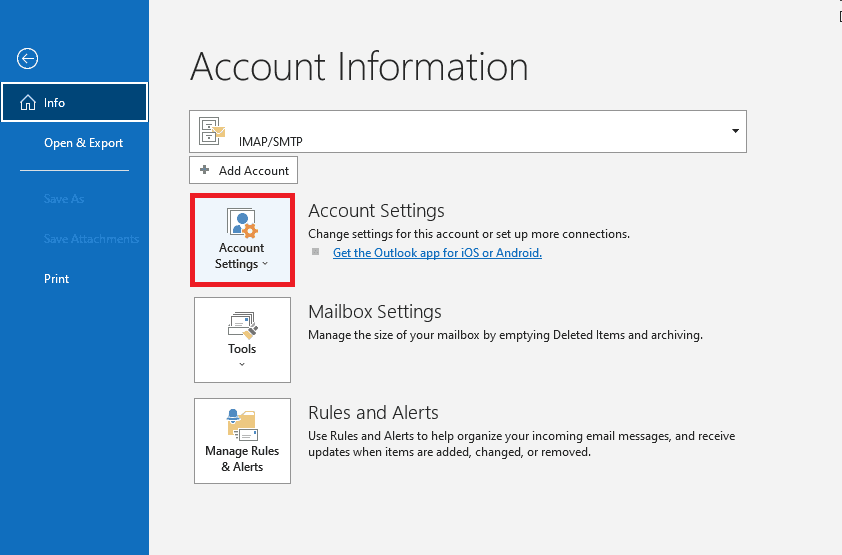The height and width of the screenshot is (555, 842).
Task: Click the IMAP/SMTP account label
Action: coord(271,142)
